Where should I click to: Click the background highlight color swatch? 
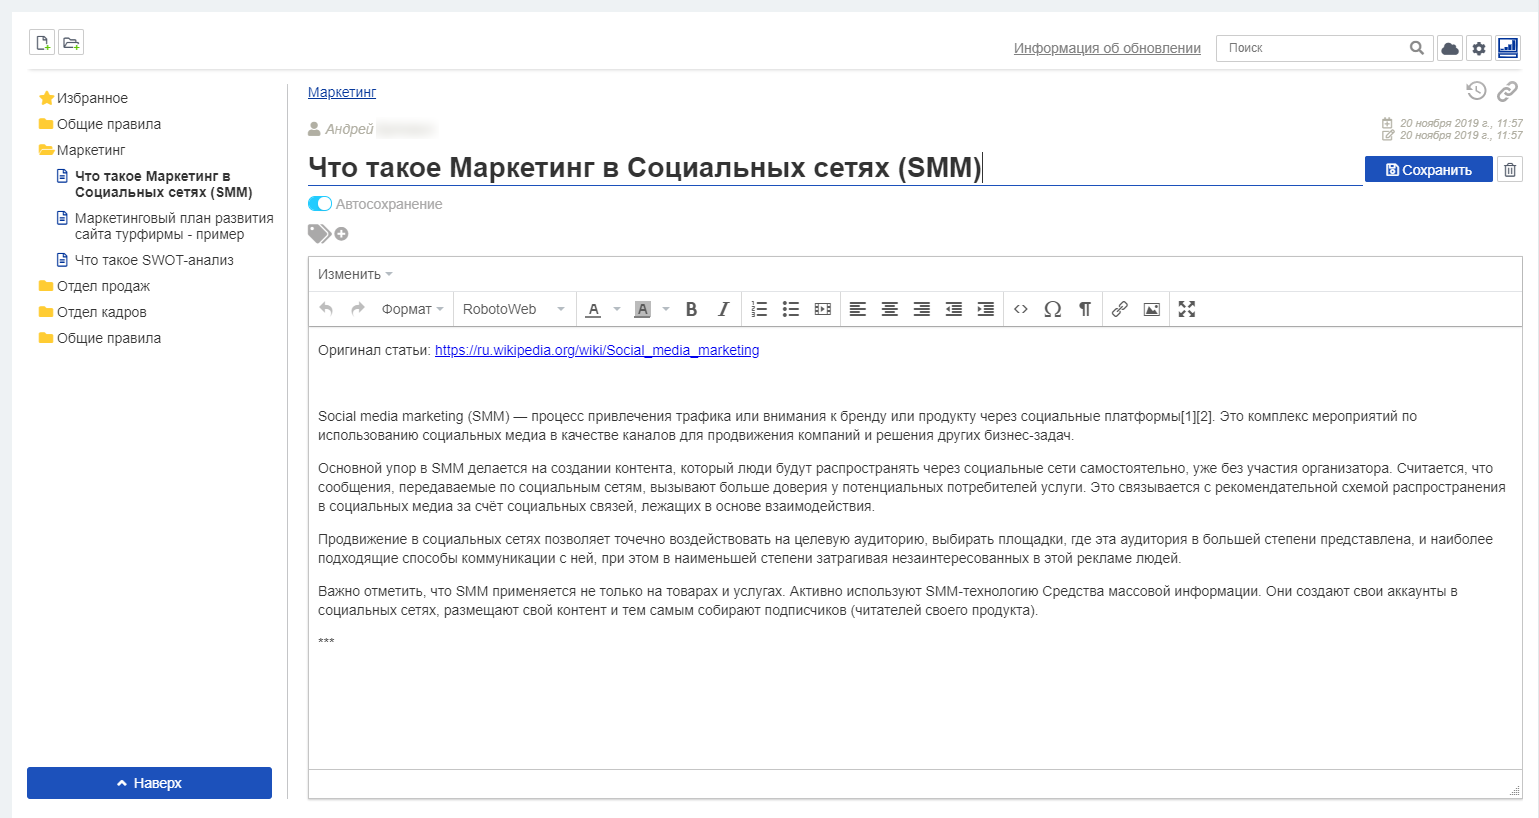pos(643,309)
